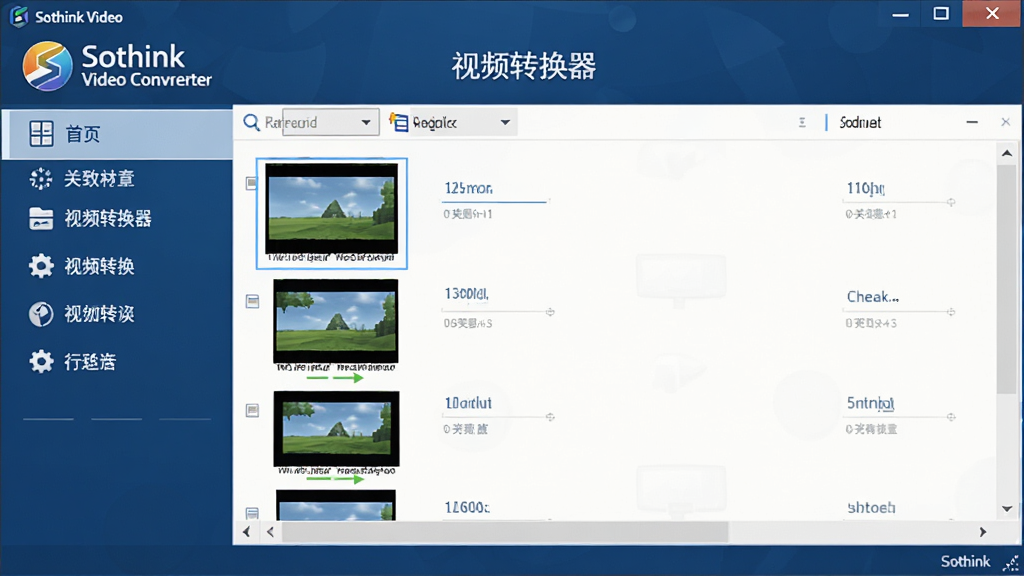Click the 110hg value text
The image size is (1024, 576).
pyautogui.click(x=865, y=189)
